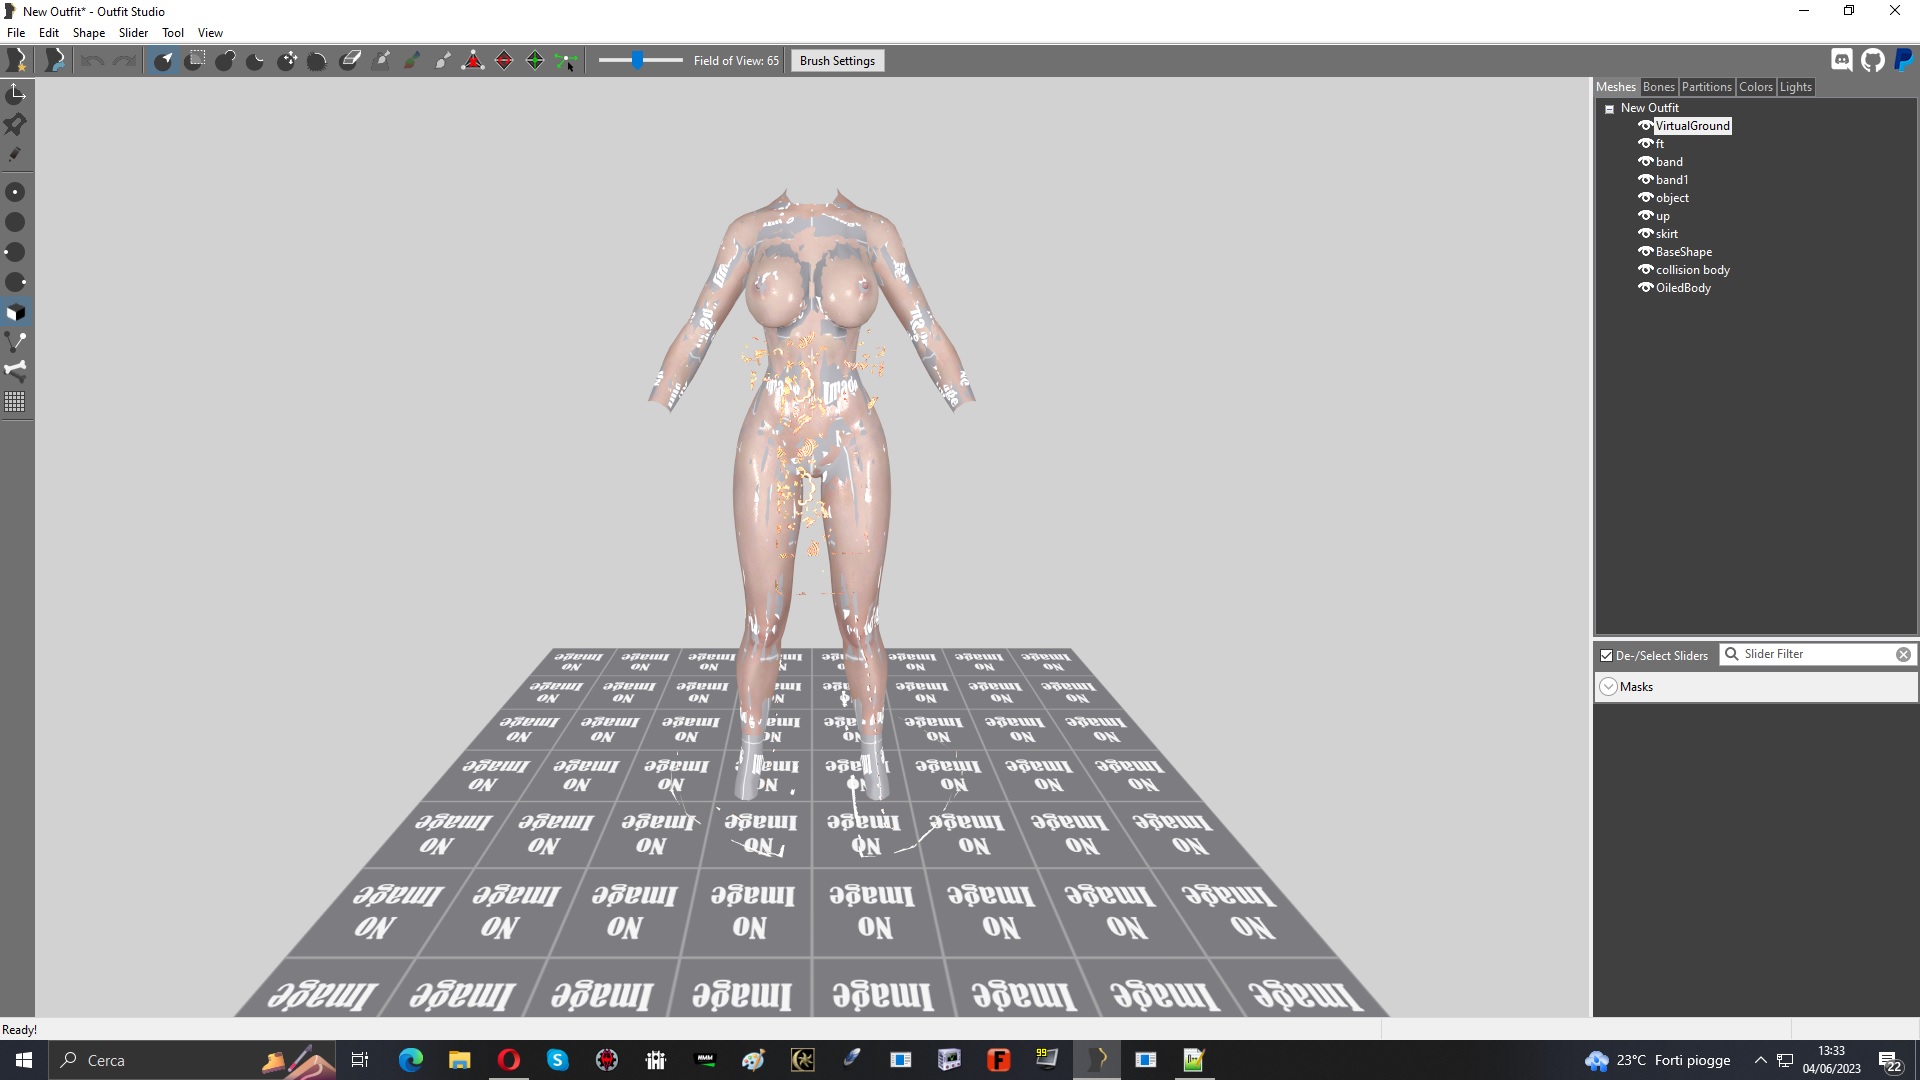Viewport: 1920px width, 1080px height.
Task: Select the Move brush tool
Action: [x=287, y=61]
